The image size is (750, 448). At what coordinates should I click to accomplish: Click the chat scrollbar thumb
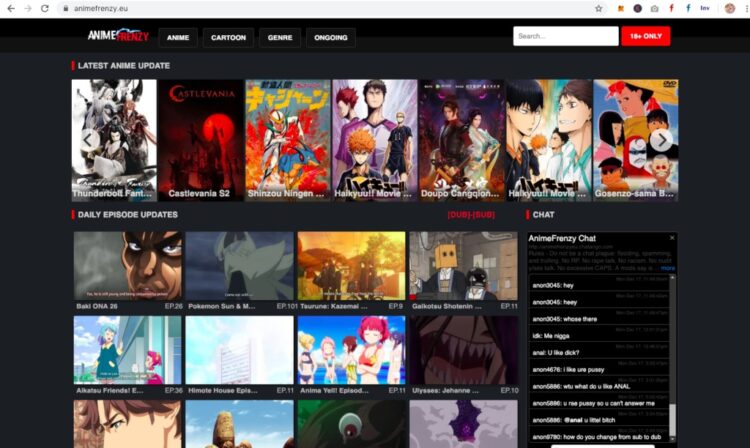[x=672, y=420]
